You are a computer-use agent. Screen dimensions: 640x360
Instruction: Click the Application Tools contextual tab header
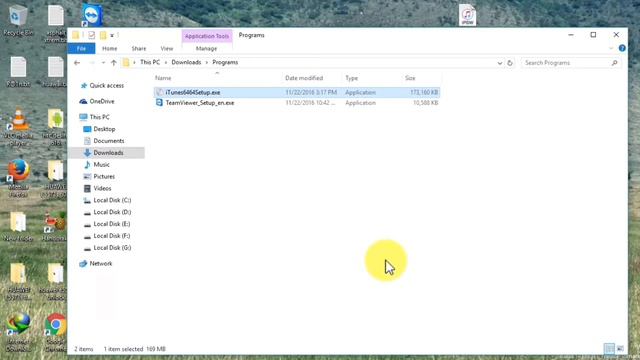[207, 36]
